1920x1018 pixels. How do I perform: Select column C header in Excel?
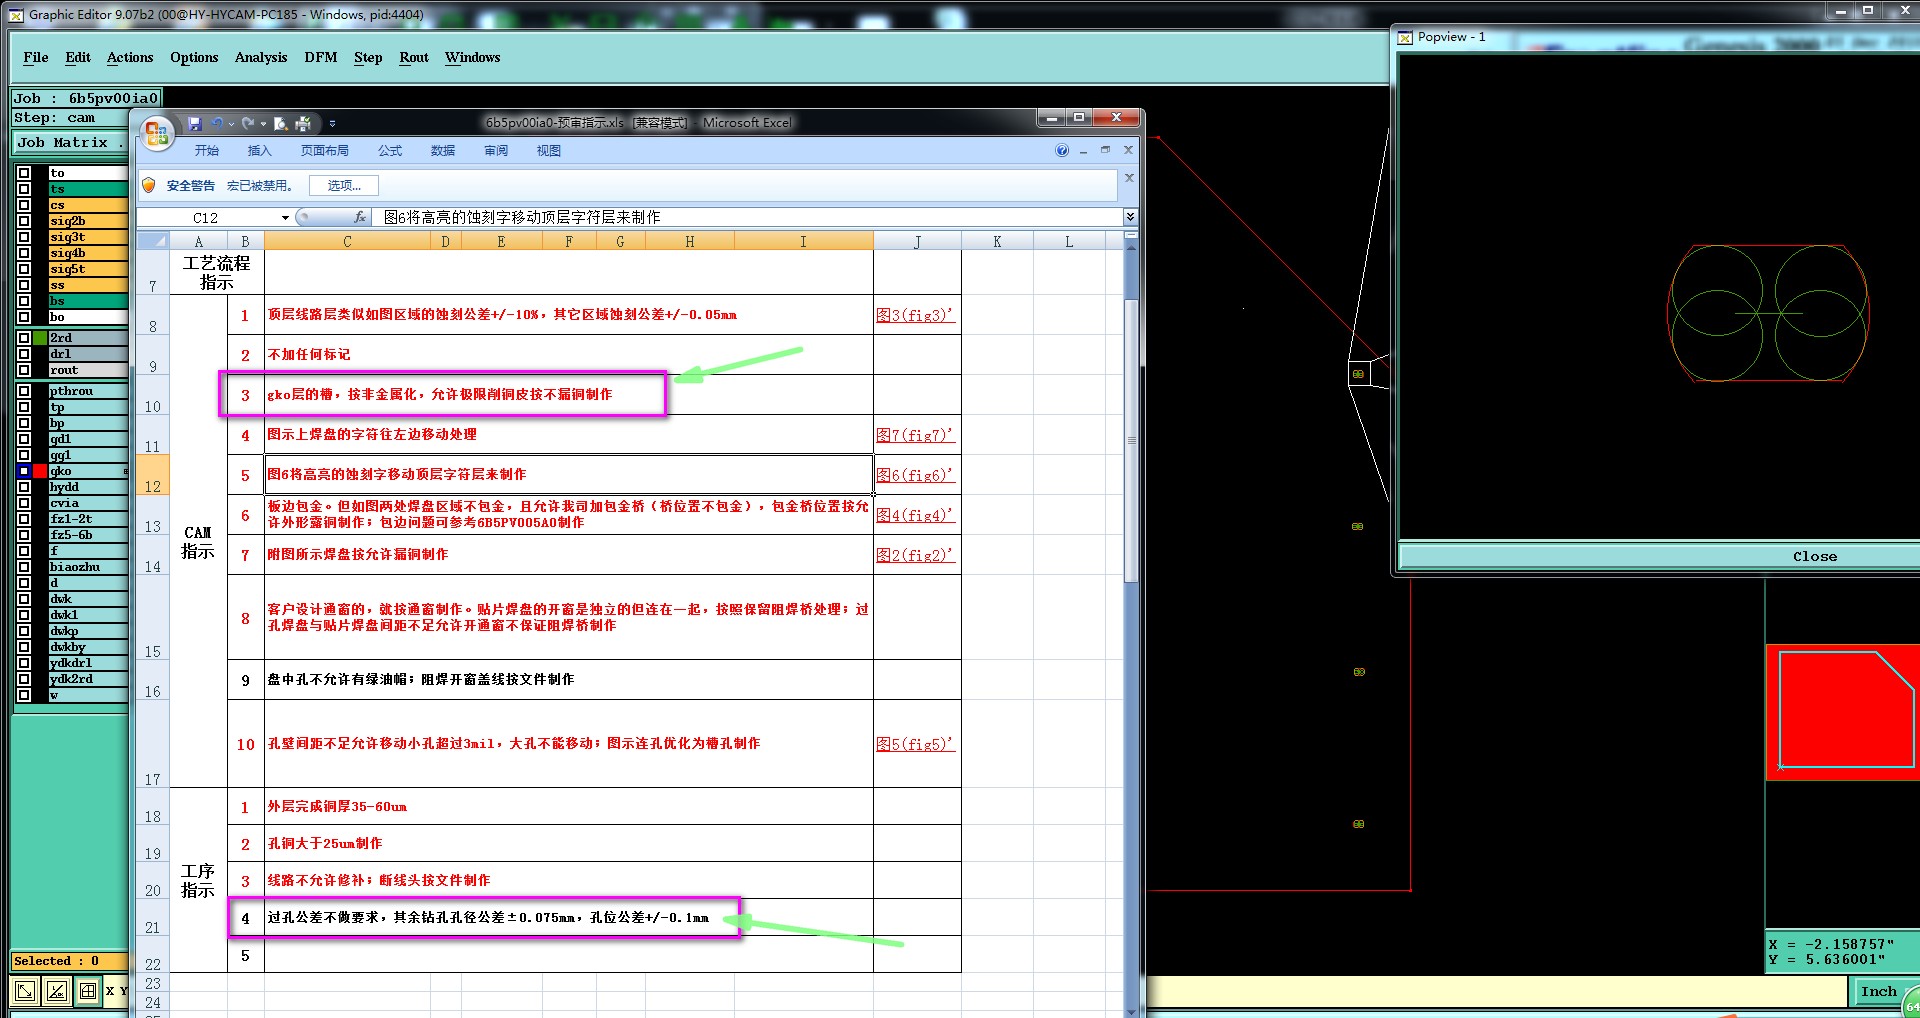pyautogui.click(x=347, y=241)
